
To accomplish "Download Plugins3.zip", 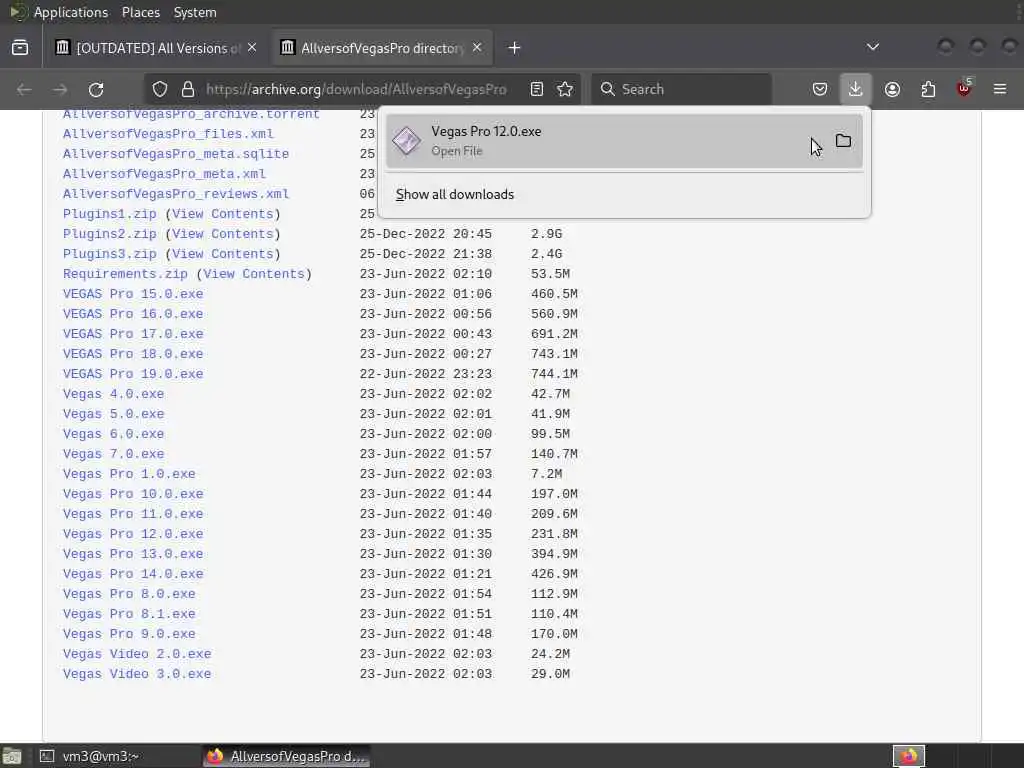I will pyautogui.click(x=110, y=254).
